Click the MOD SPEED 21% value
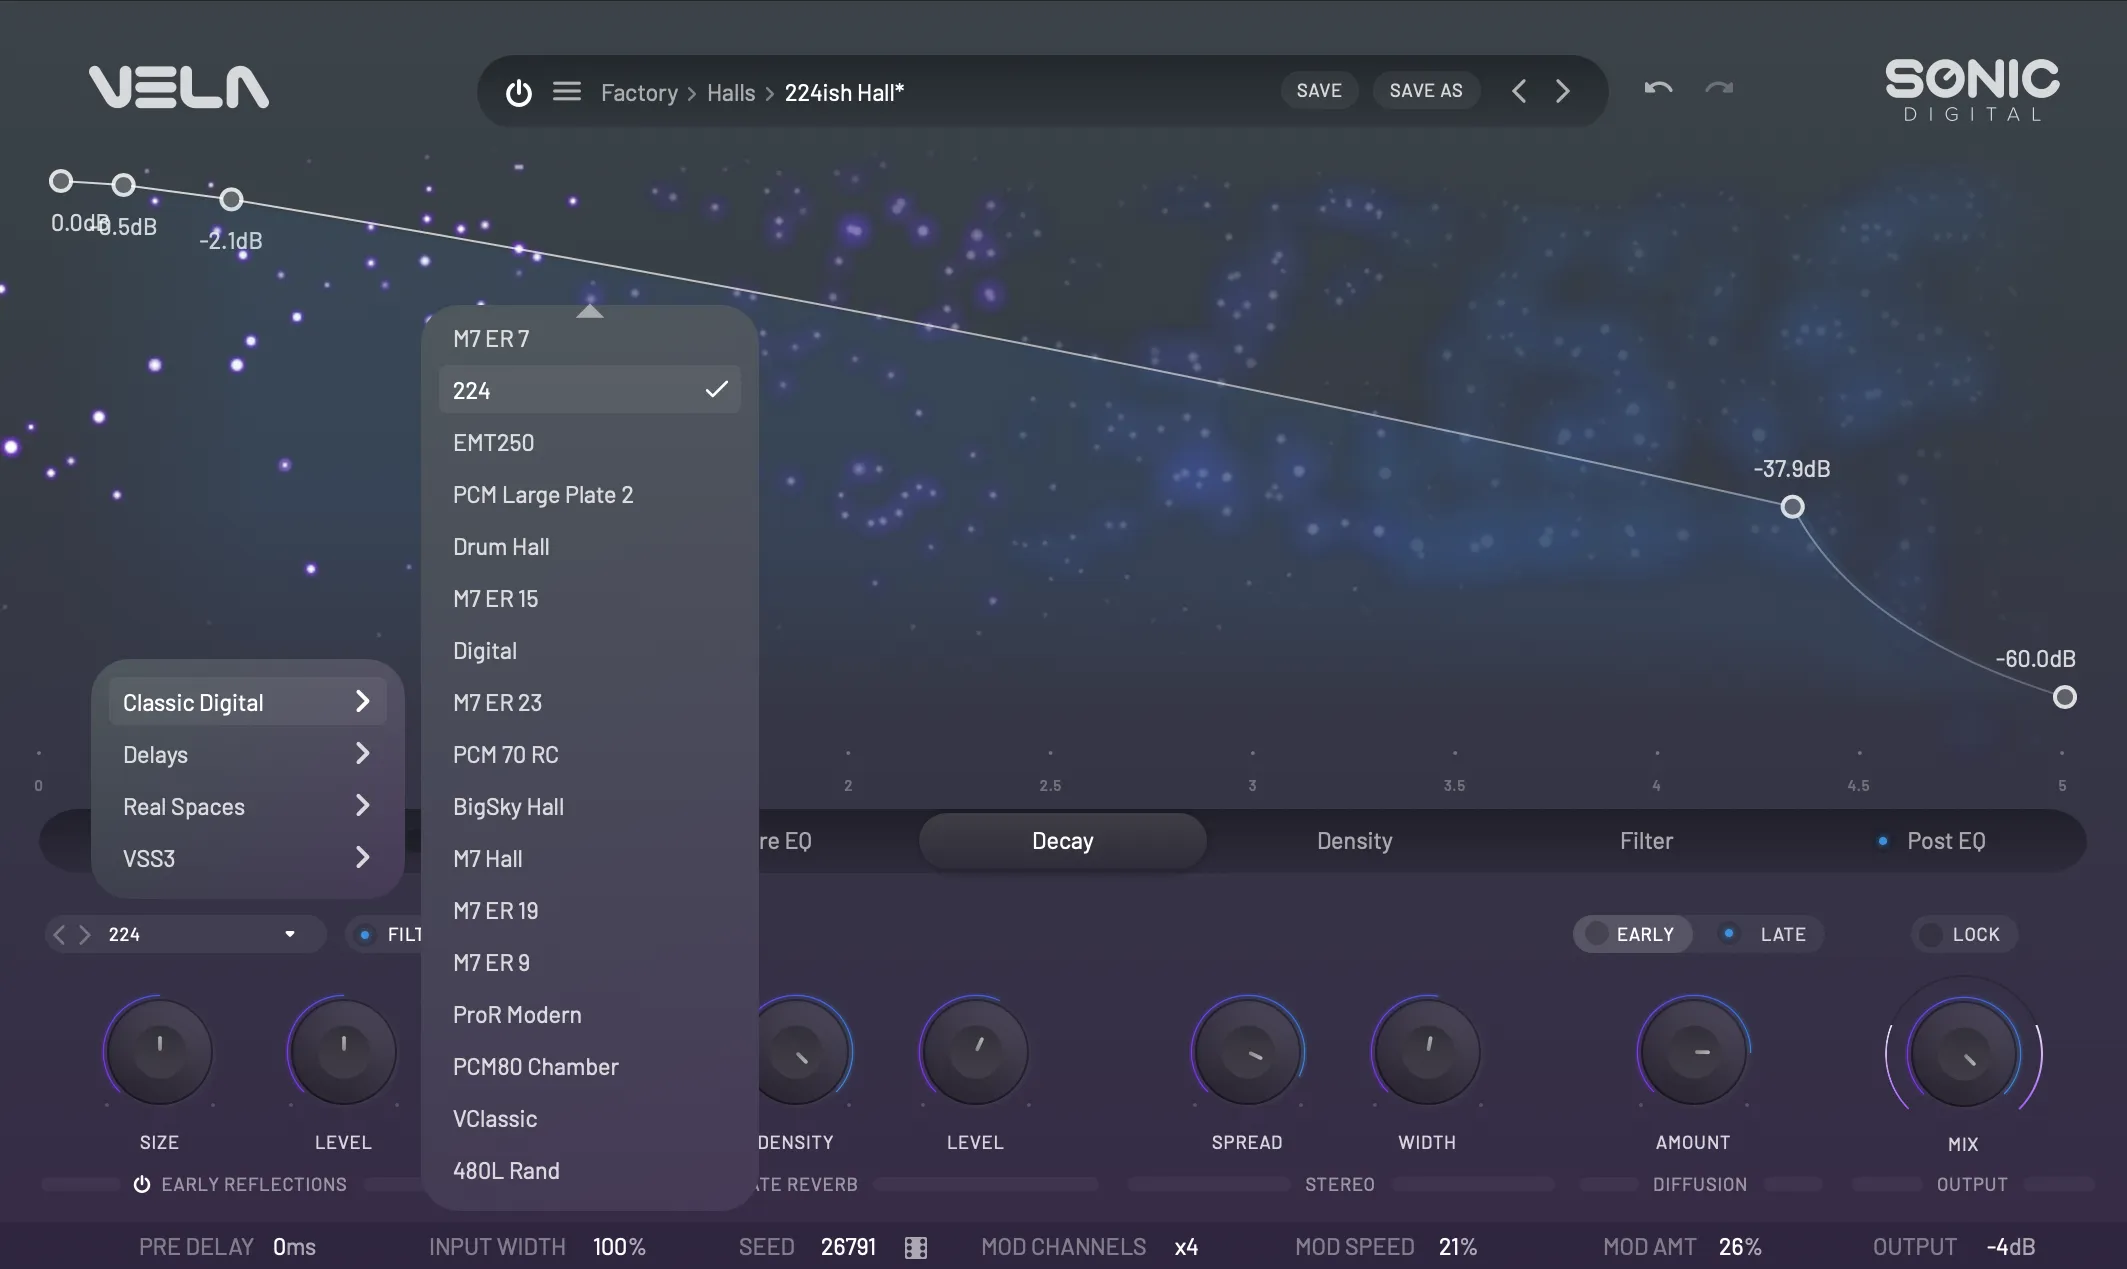The width and height of the screenshot is (2127, 1269). coord(1458,1247)
